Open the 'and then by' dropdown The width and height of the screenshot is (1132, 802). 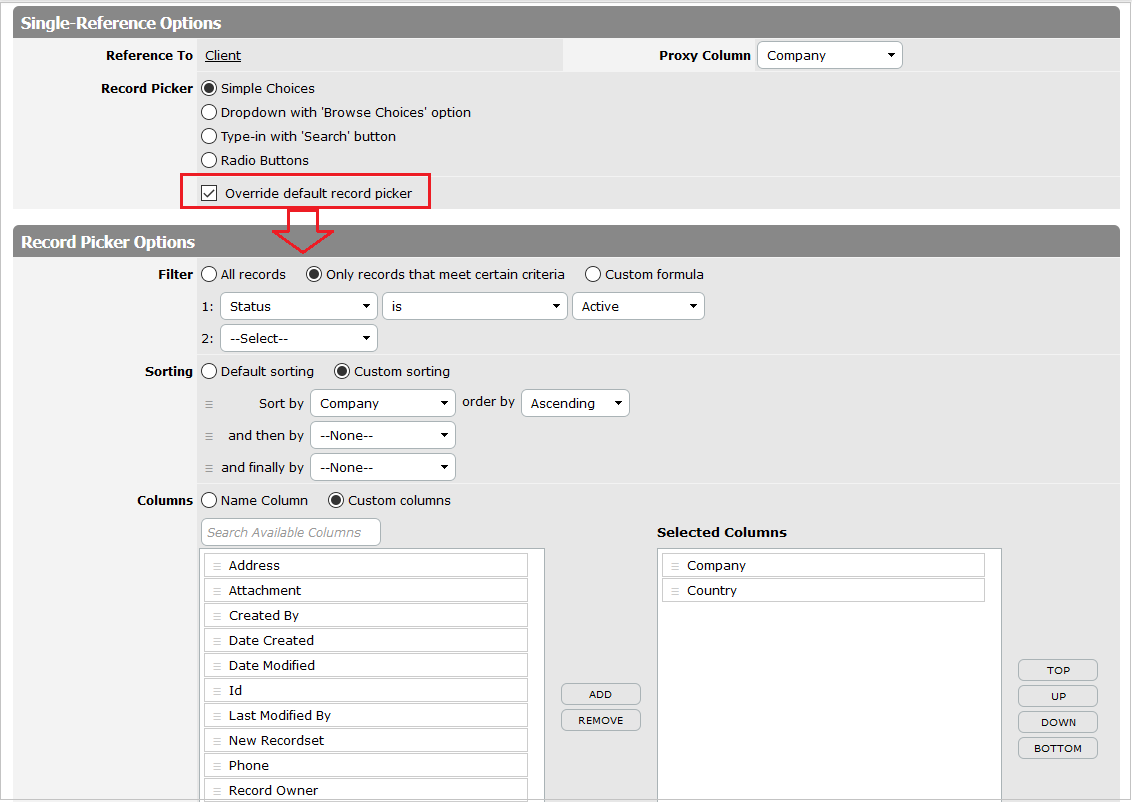tap(383, 435)
